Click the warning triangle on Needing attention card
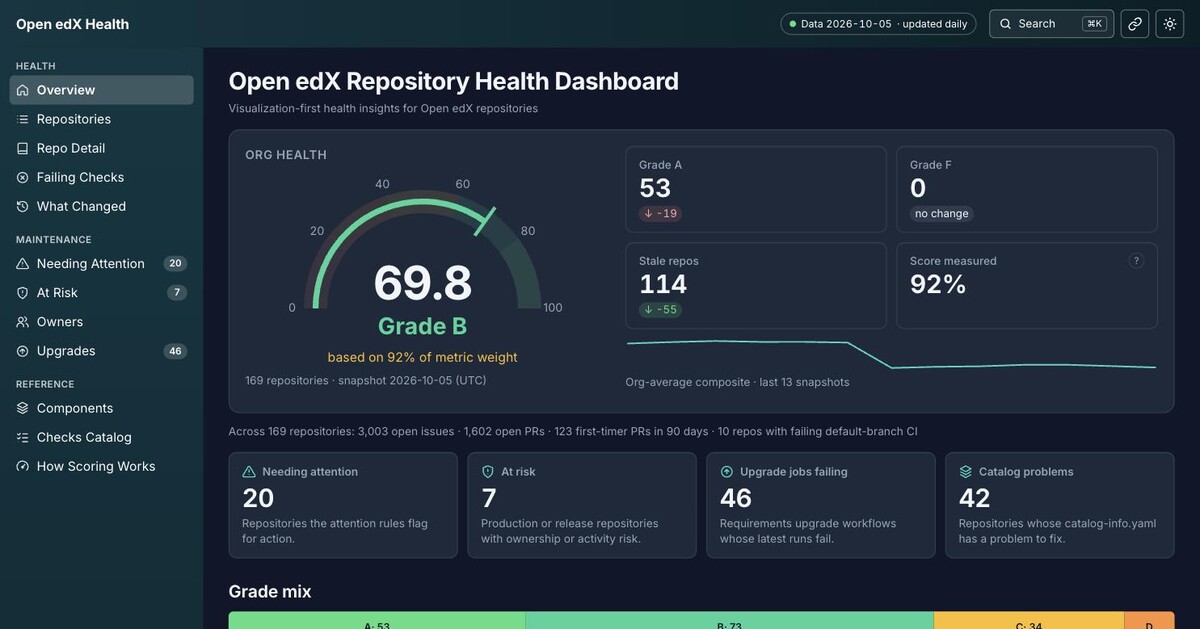 249,472
